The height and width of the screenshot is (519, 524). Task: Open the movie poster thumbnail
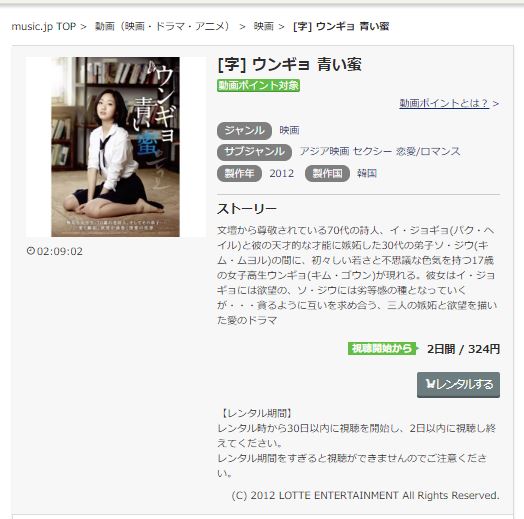click(x=116, y=147)
